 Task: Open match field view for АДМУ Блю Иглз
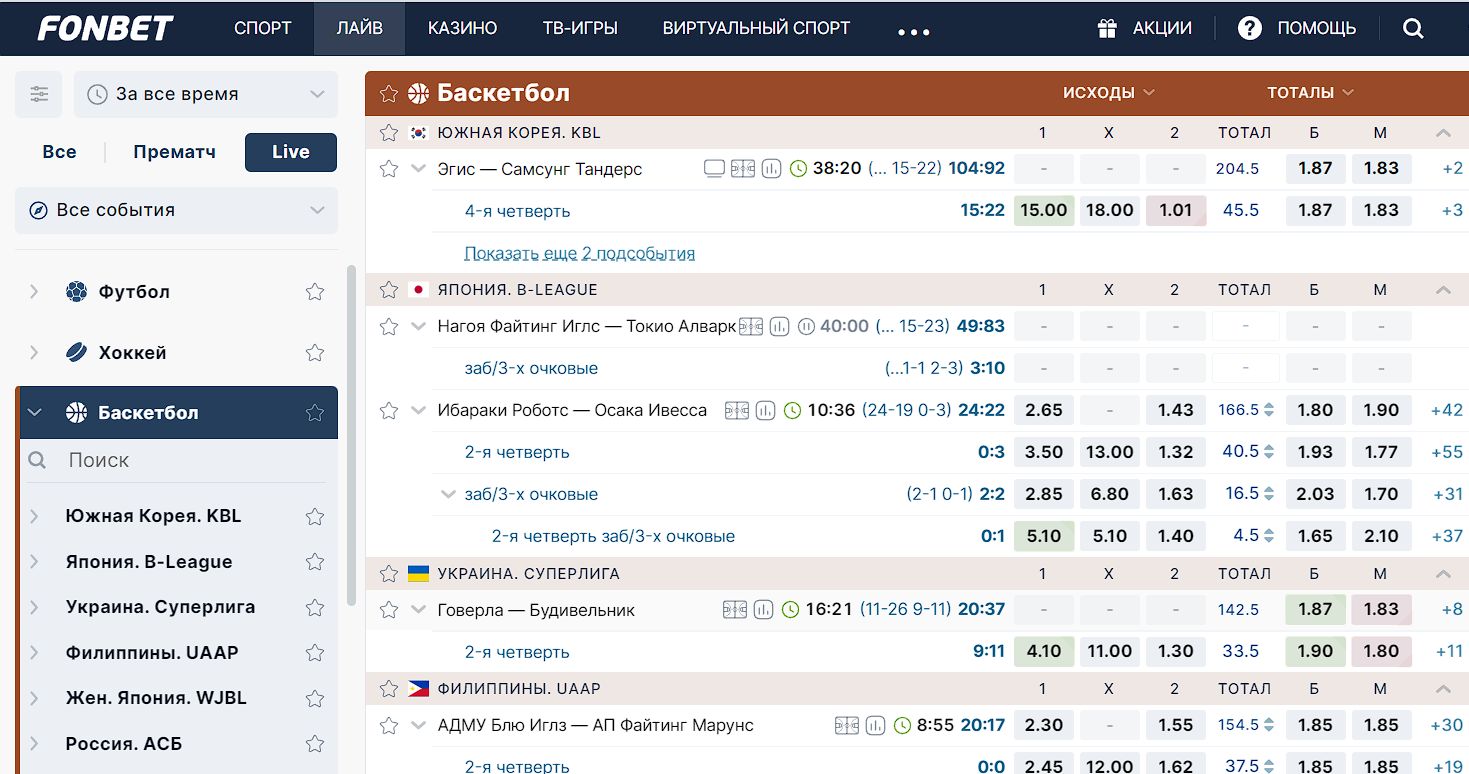click(x=847, y=725)
